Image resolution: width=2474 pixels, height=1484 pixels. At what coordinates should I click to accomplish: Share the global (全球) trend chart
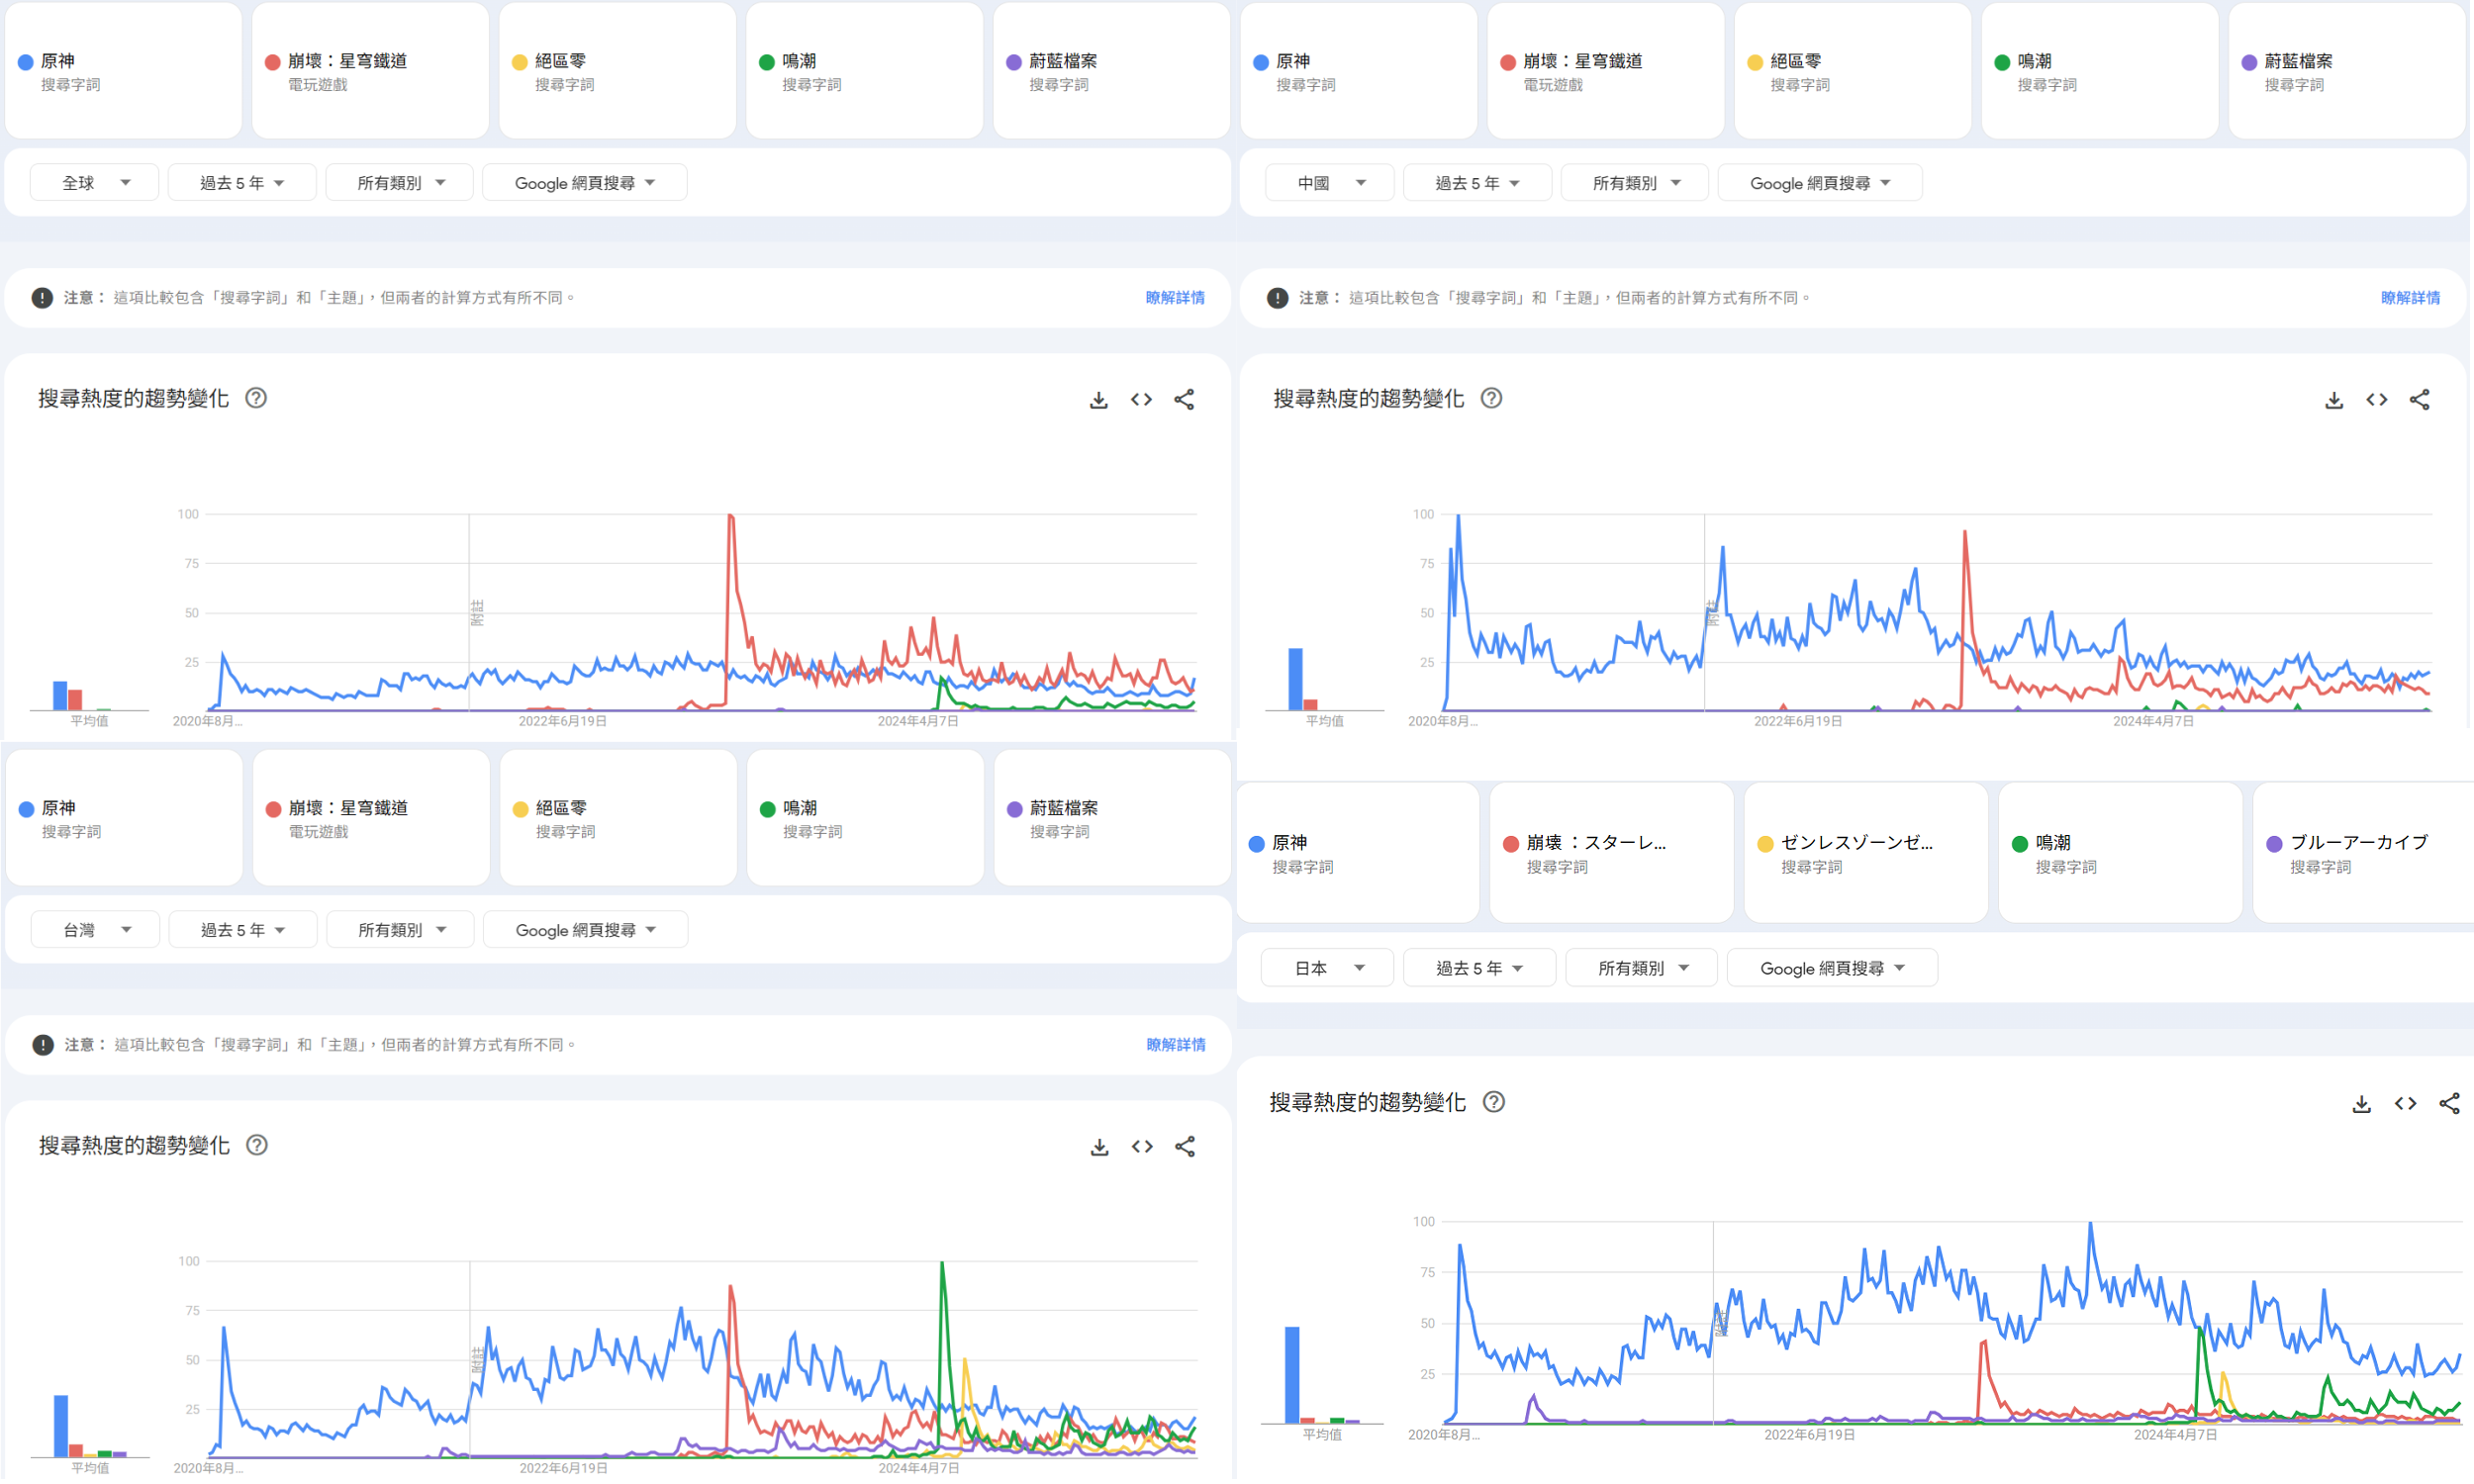[1184, 400]
